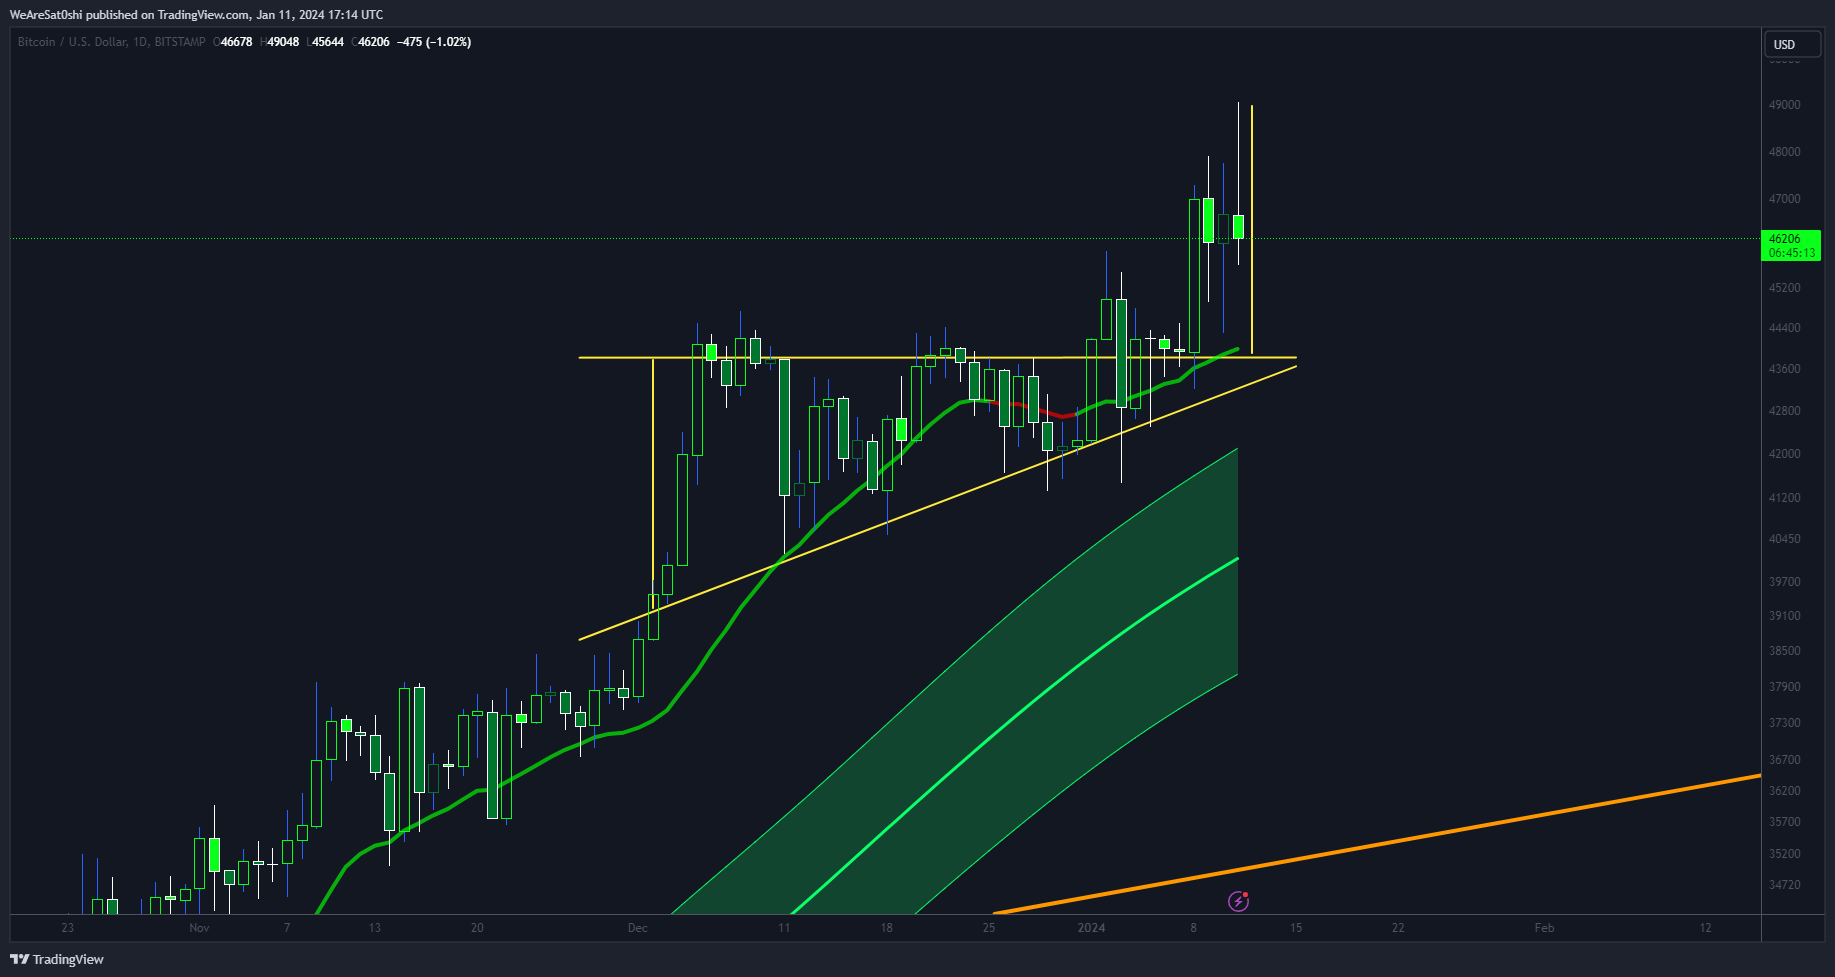Click the date label 12 on the time axis
Image resolution: width=1835 pixels, height=977 pixels.
(1706, 928)
